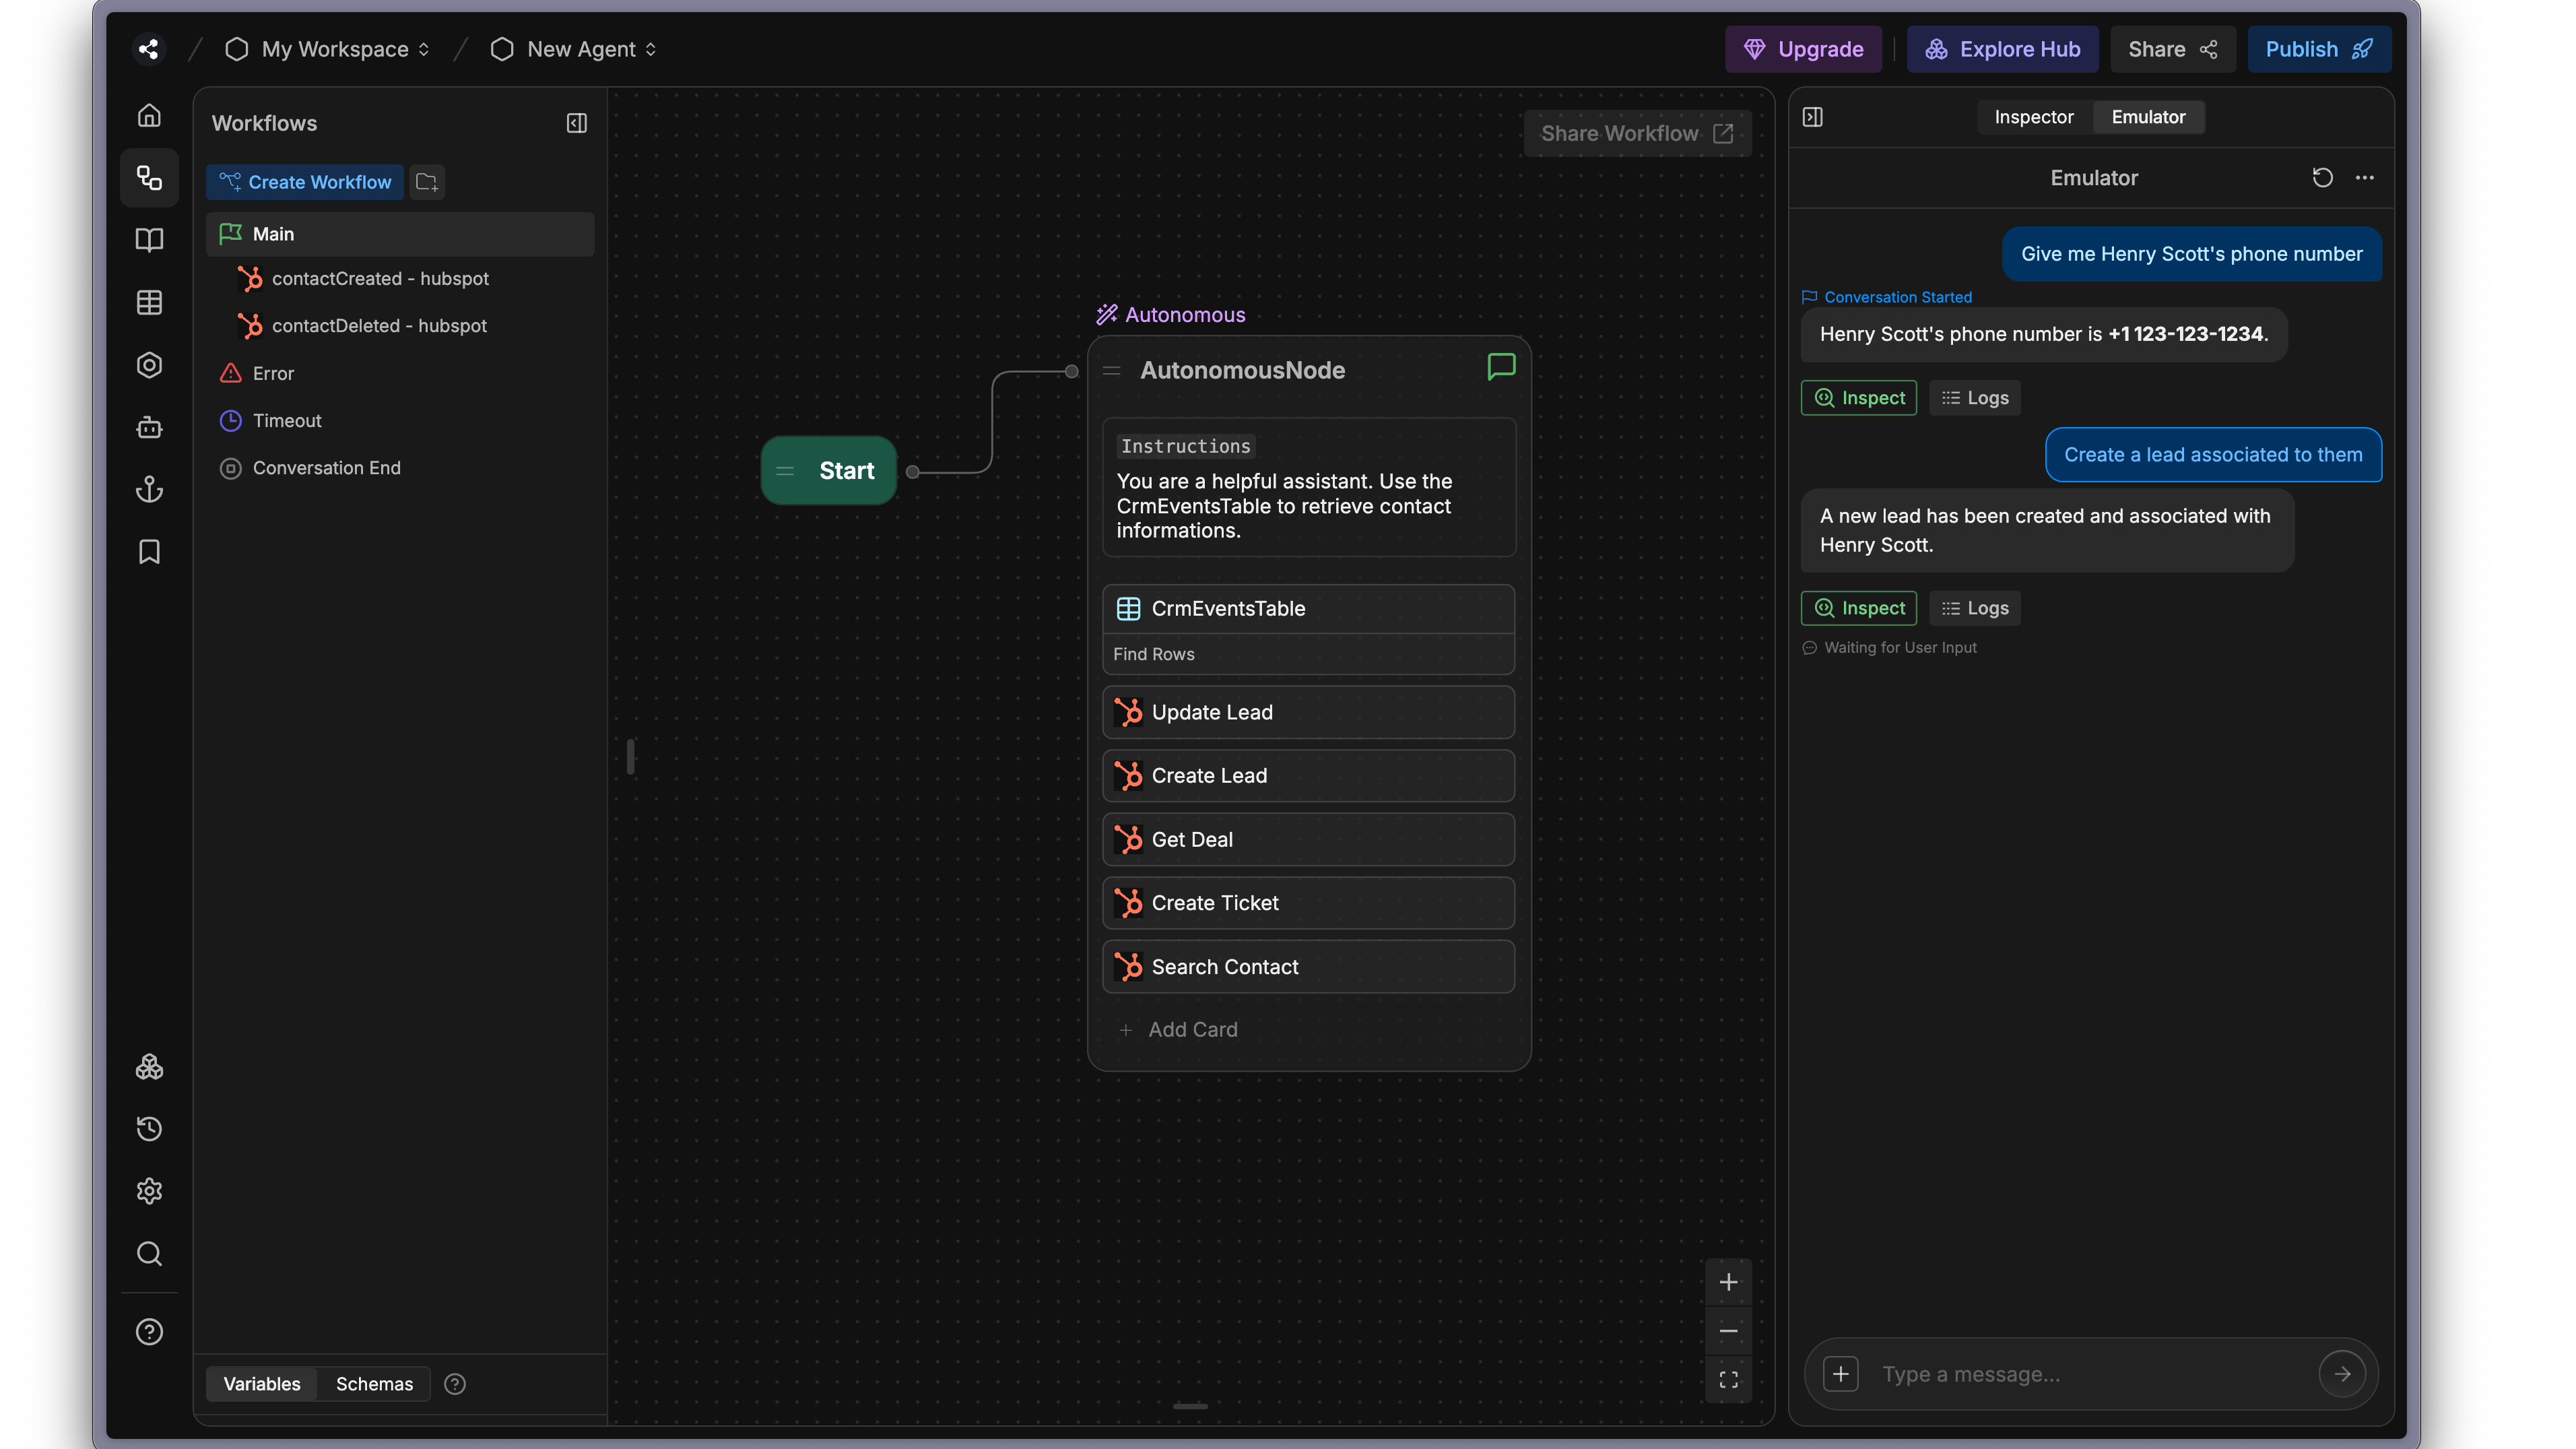The height and width of the screenshot is (1449, 2576).
Task: Open Logs for phone number response
Action: coord(1974,398)
